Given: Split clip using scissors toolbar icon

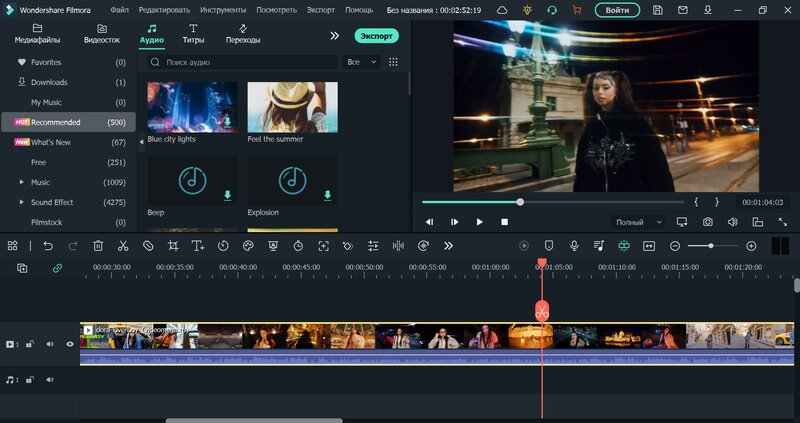Looking at the screenshot, I should click(123, 246).
